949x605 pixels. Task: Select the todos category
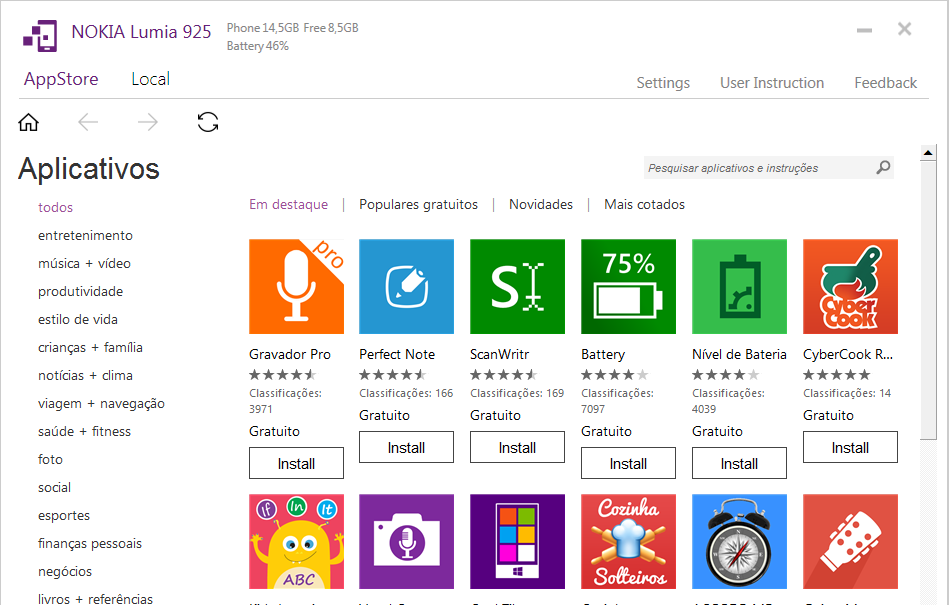coord(55,208)
